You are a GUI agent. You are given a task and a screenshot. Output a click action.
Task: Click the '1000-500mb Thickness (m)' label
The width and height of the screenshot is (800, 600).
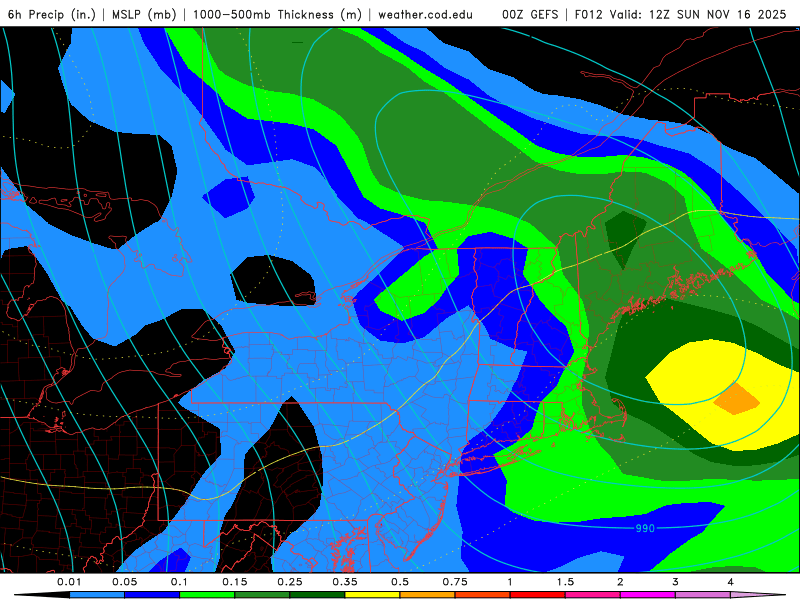(x=277, y=14)
